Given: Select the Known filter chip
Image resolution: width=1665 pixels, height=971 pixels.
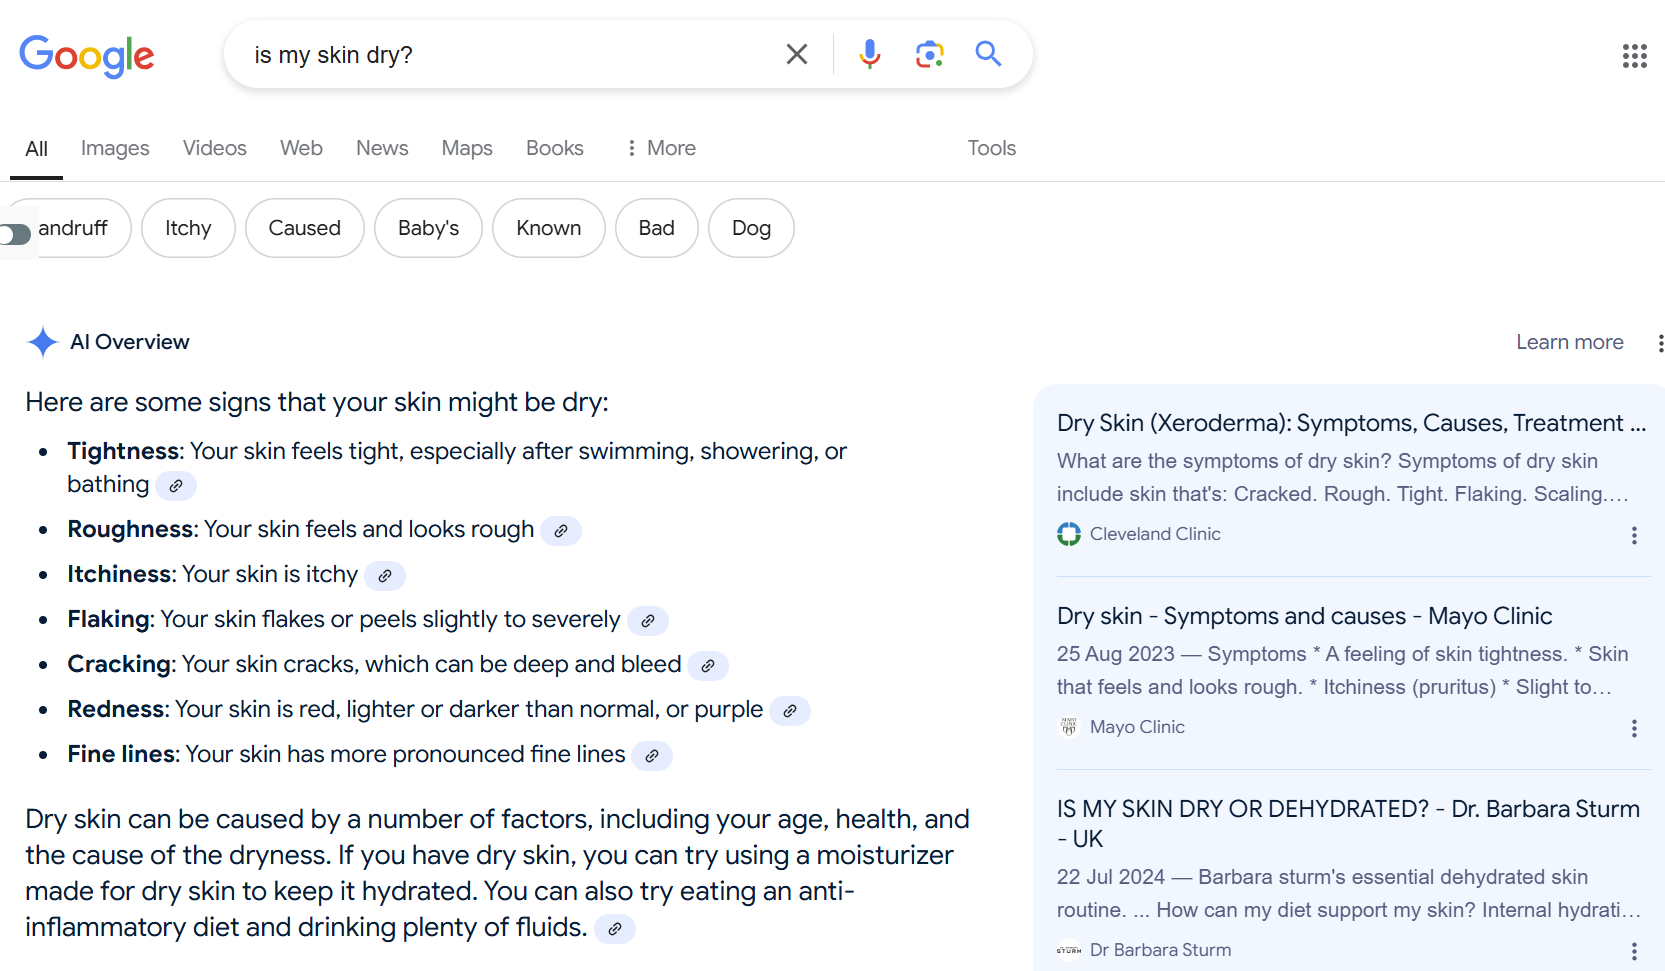Looking at the screenshot, I should pyautogui.click(x=548, y=228).
